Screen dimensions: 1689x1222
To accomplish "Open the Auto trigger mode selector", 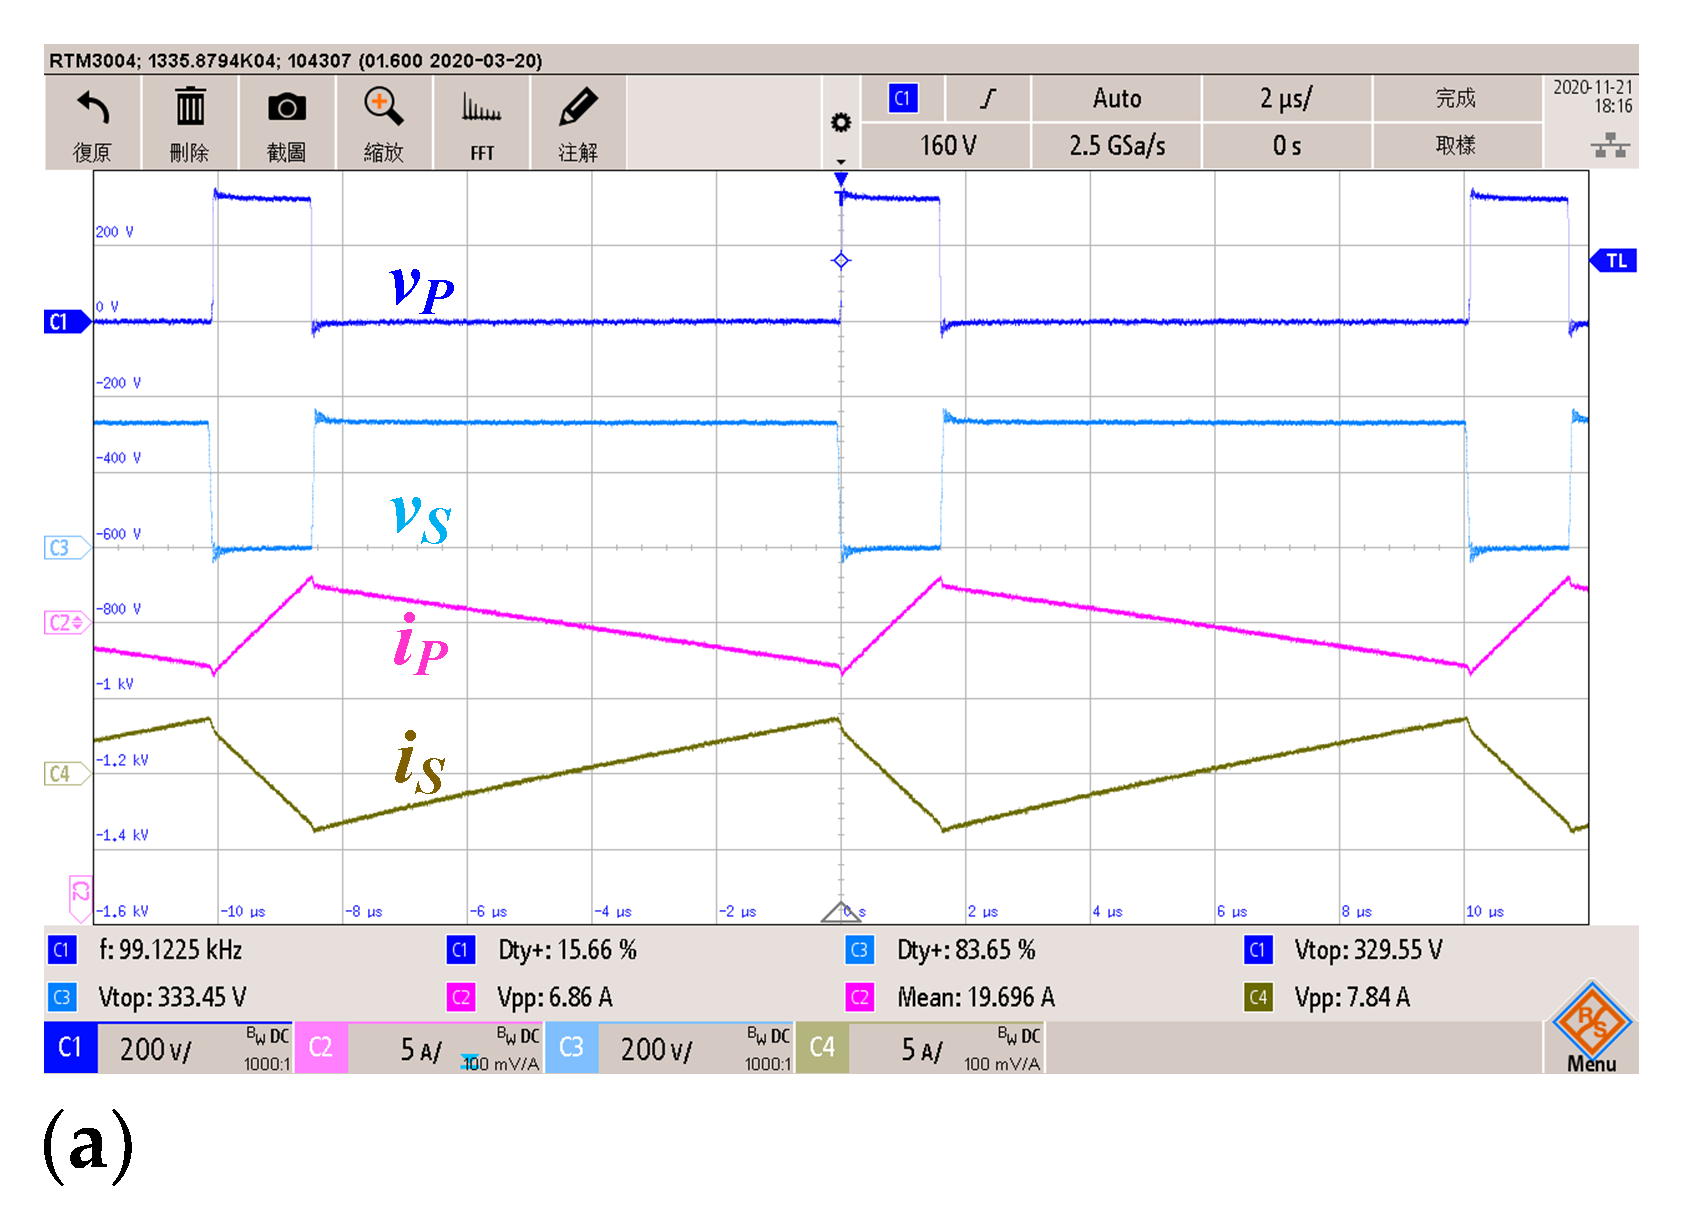I will click(1116, 99).
